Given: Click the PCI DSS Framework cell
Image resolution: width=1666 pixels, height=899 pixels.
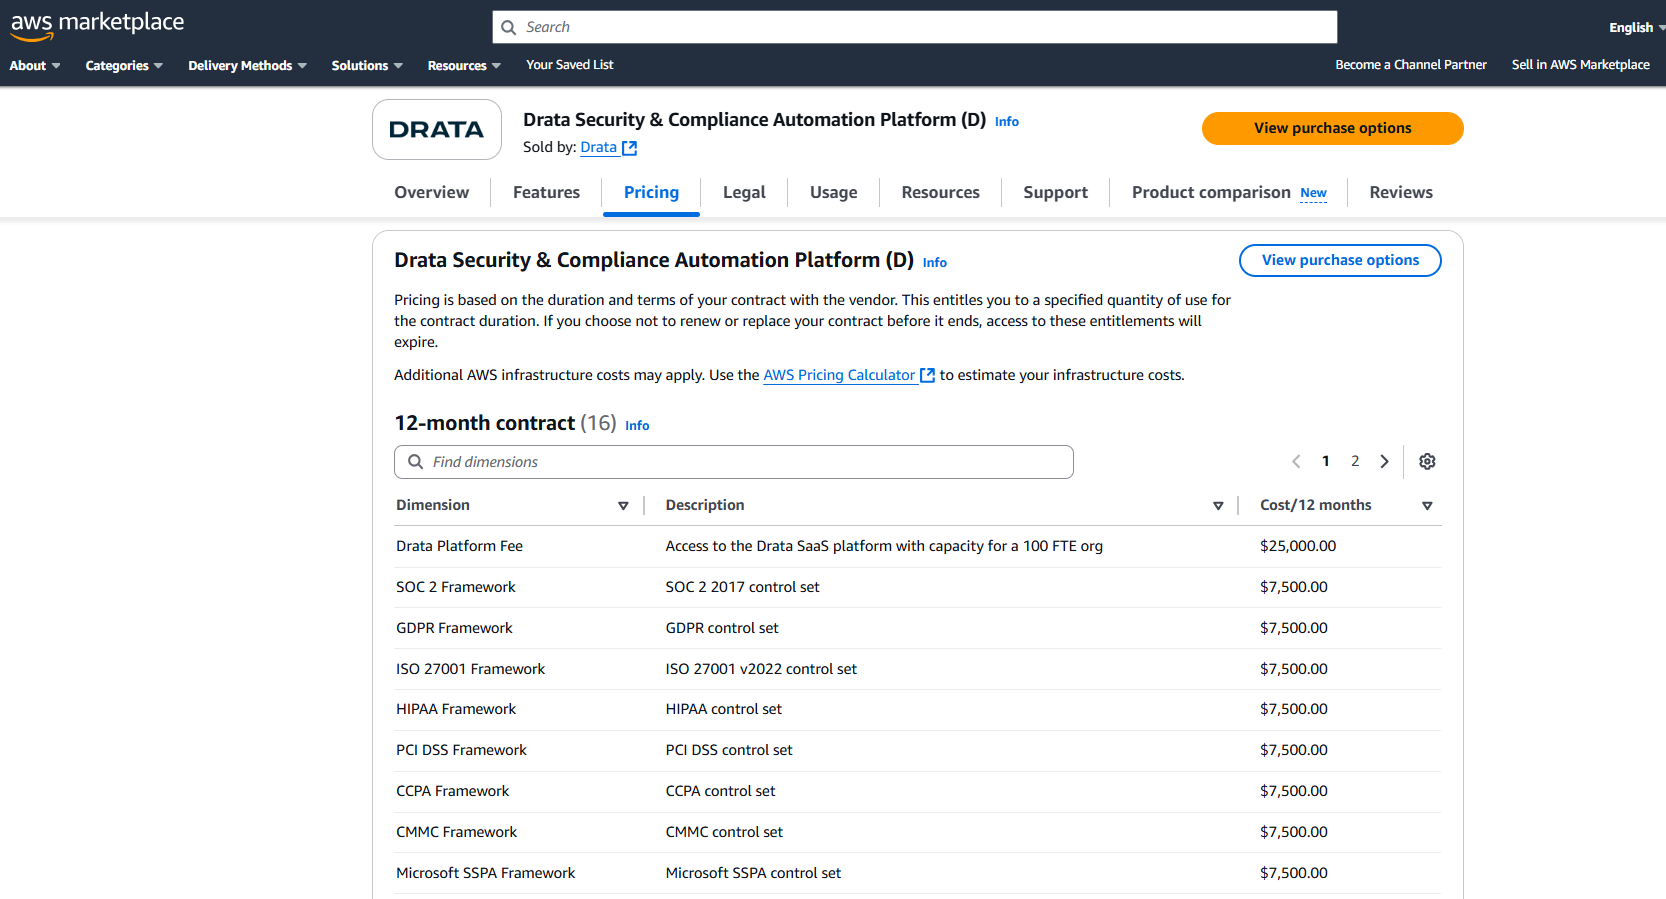Looking at the screenshot, I should (461, 750).
